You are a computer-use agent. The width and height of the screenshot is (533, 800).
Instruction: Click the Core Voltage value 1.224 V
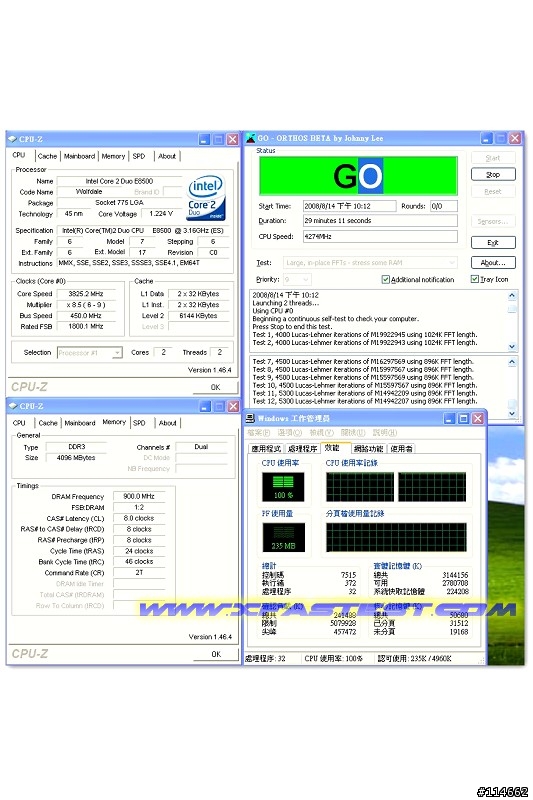click(161, 214)
